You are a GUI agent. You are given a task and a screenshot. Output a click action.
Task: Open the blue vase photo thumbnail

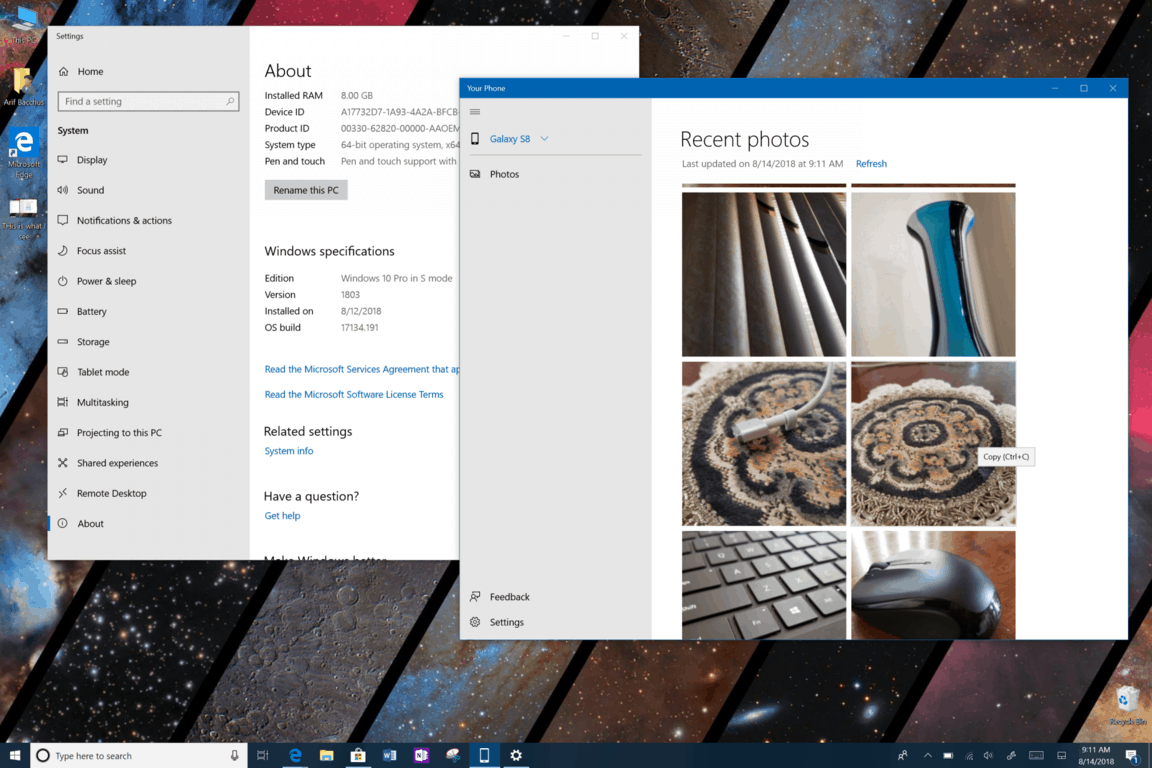tap(933, 274)
